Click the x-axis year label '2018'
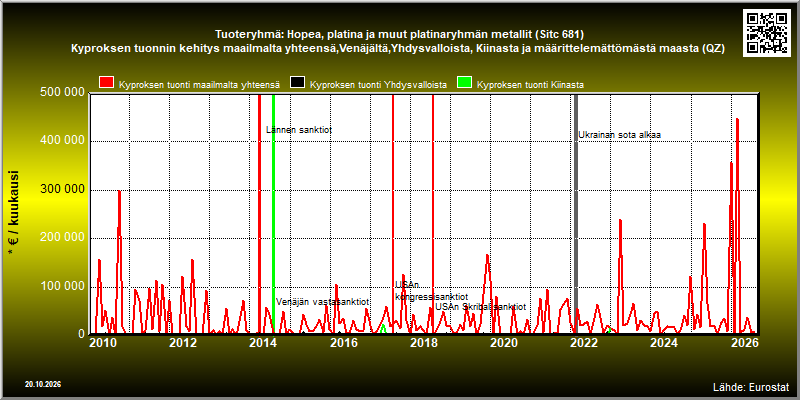Screen dimensions: 800x400 423,343
